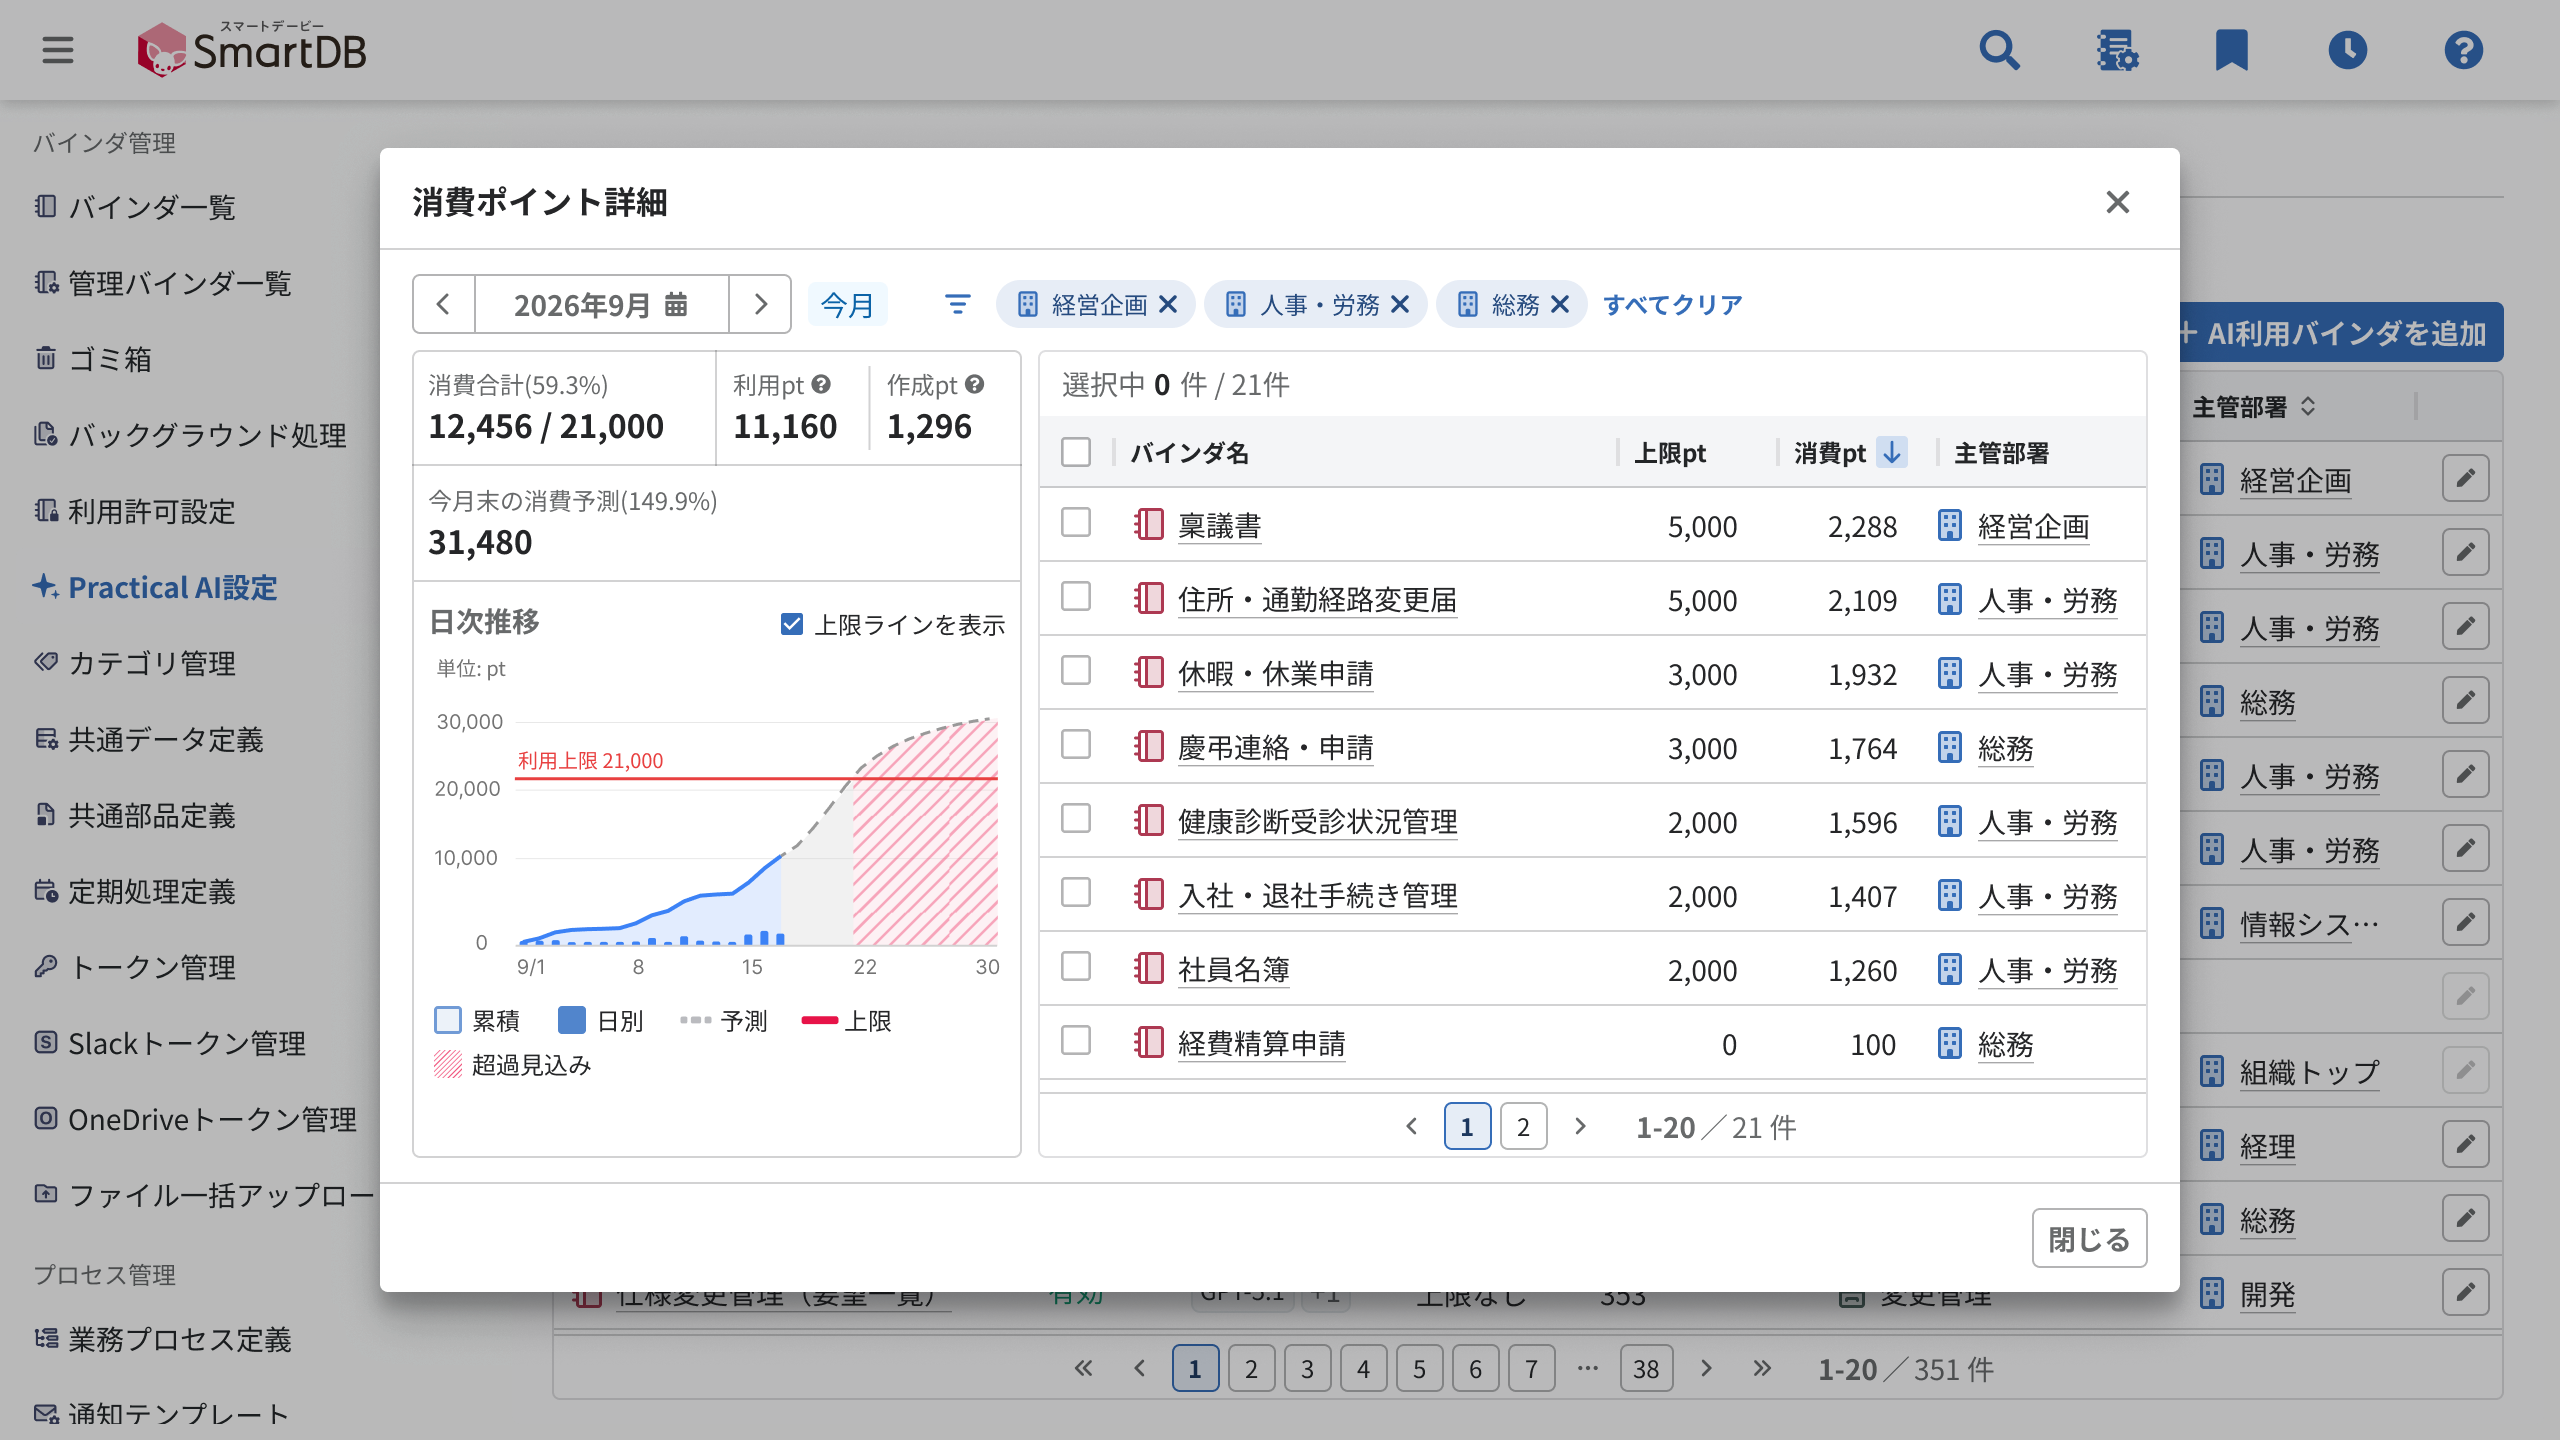Screen dimensions: 2560x1440
Task: Check the 経費精算申請 row checkbox
Action: (x=1076, y=1040)
